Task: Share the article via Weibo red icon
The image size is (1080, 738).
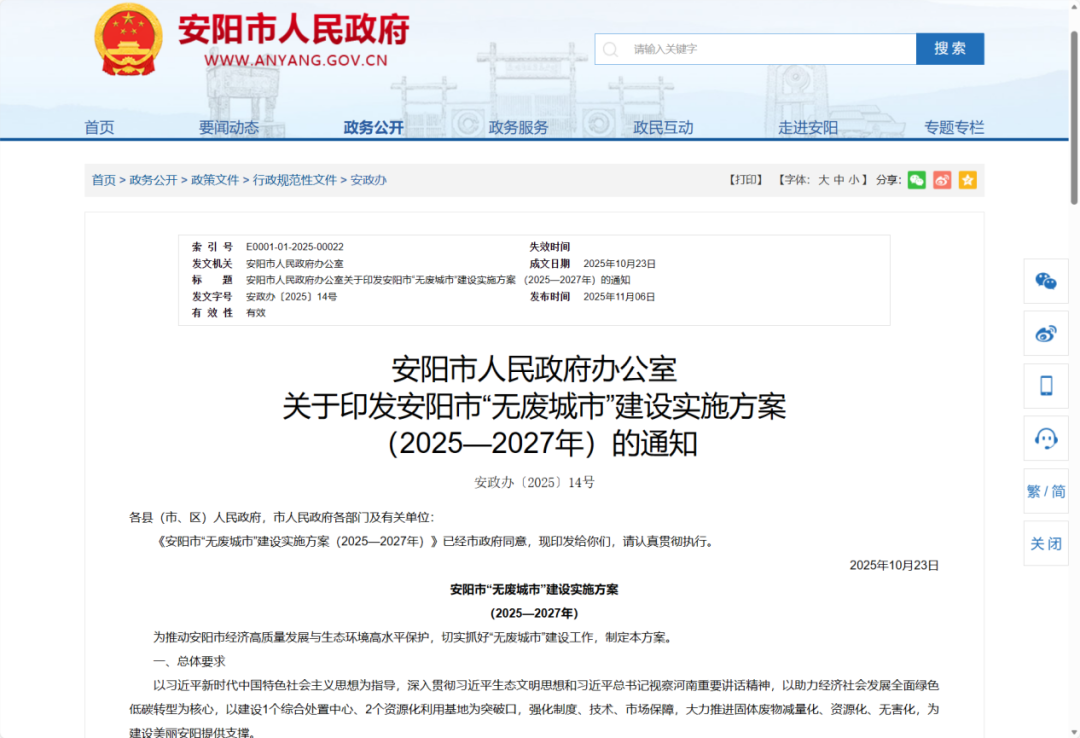Action: tap(941, 180)
